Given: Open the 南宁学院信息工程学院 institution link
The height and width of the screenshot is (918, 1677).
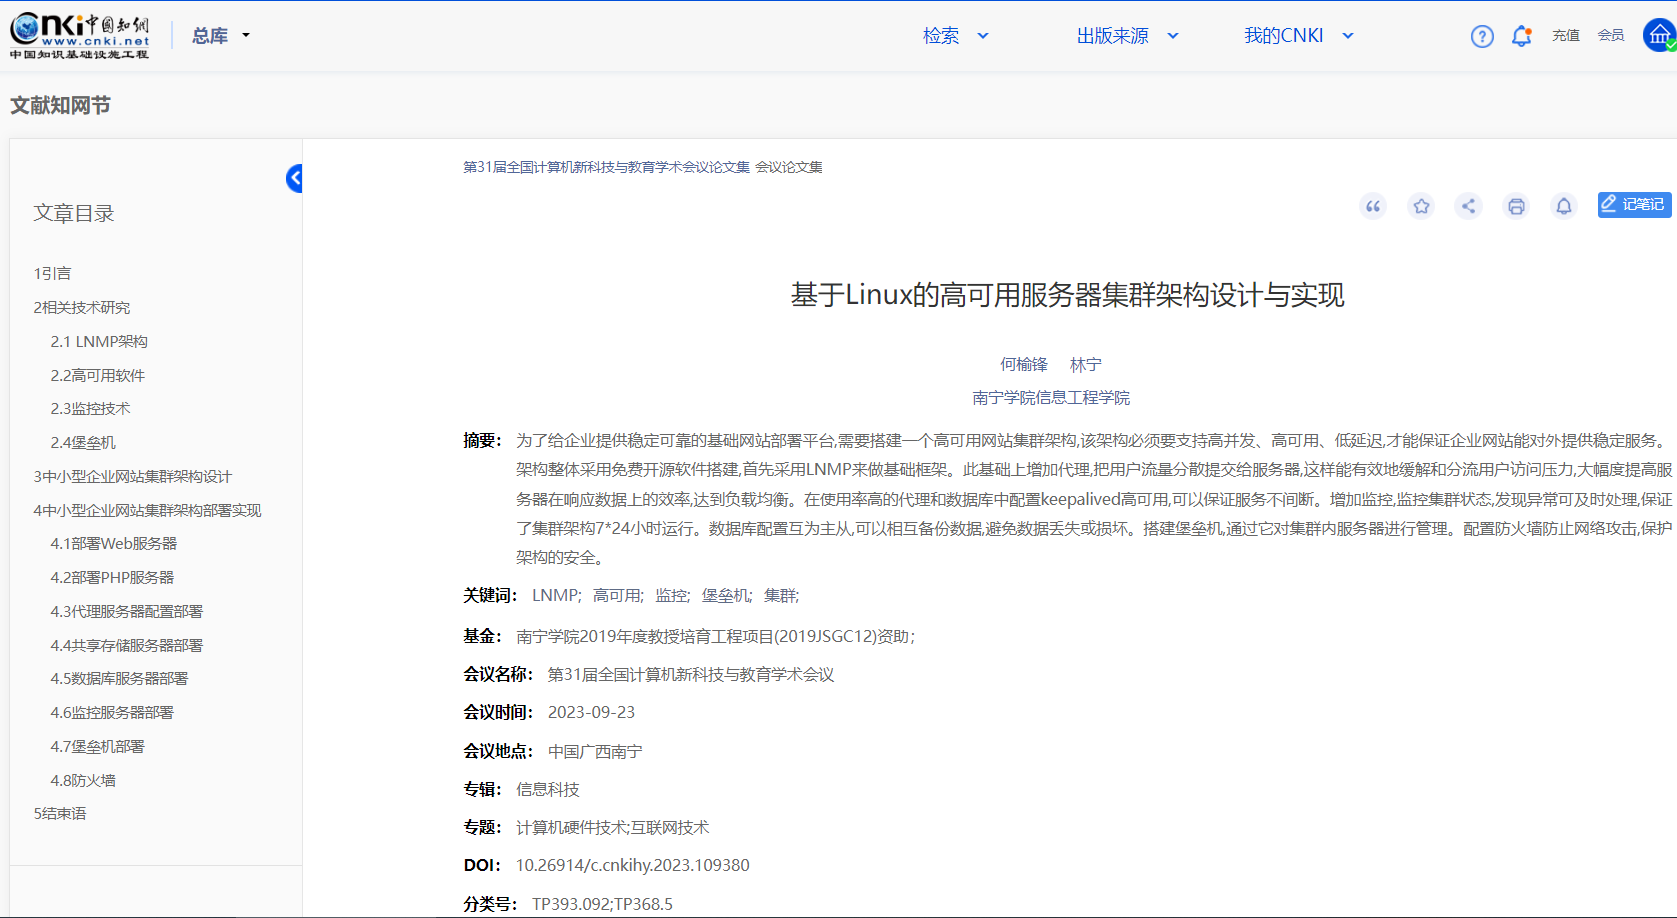Looking at the screenshot, I should (1051, 397).
